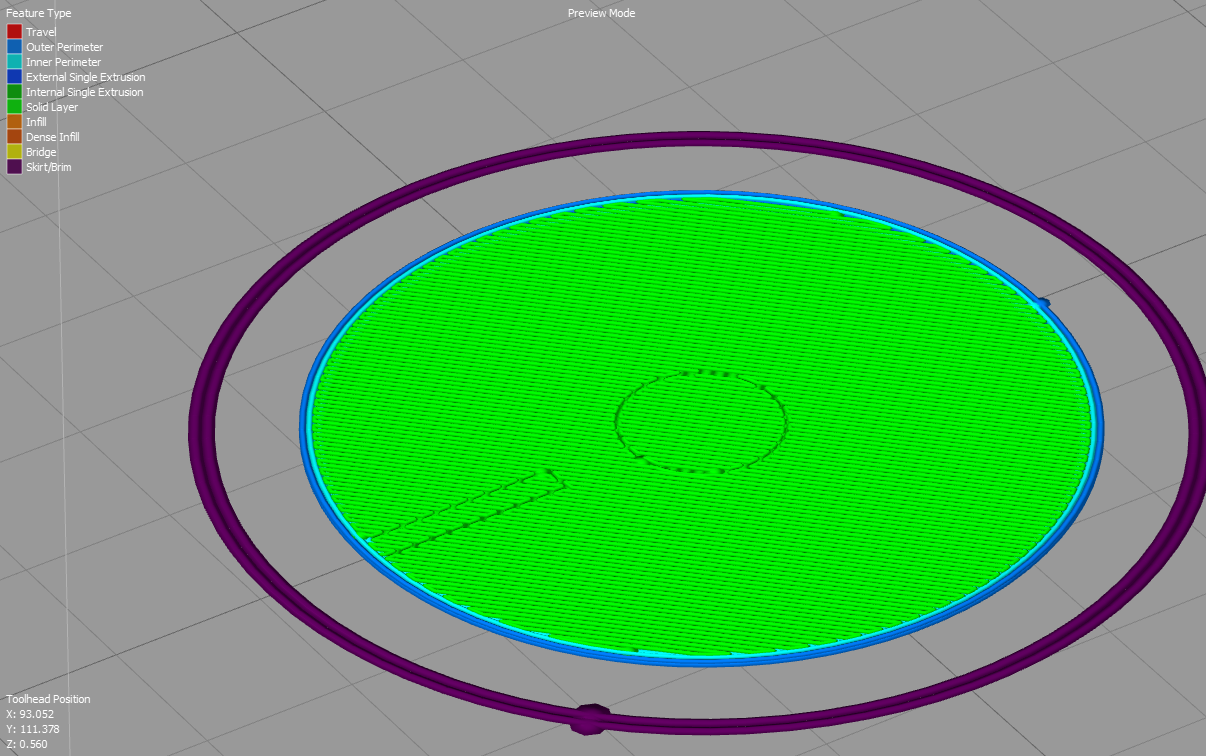Click the Preview Mode title text
The image size is (1206, 756).
pos(602,13)
